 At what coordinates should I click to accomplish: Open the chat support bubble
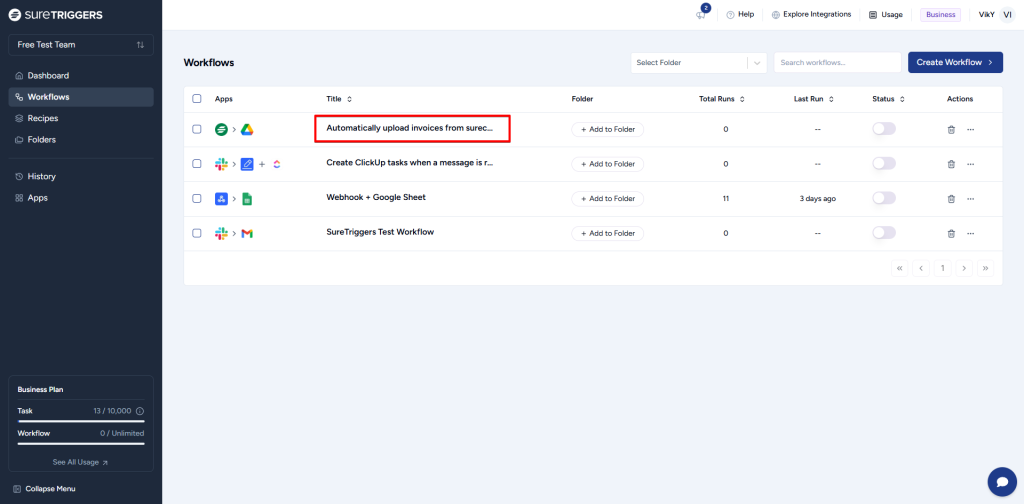(1001, 481)
